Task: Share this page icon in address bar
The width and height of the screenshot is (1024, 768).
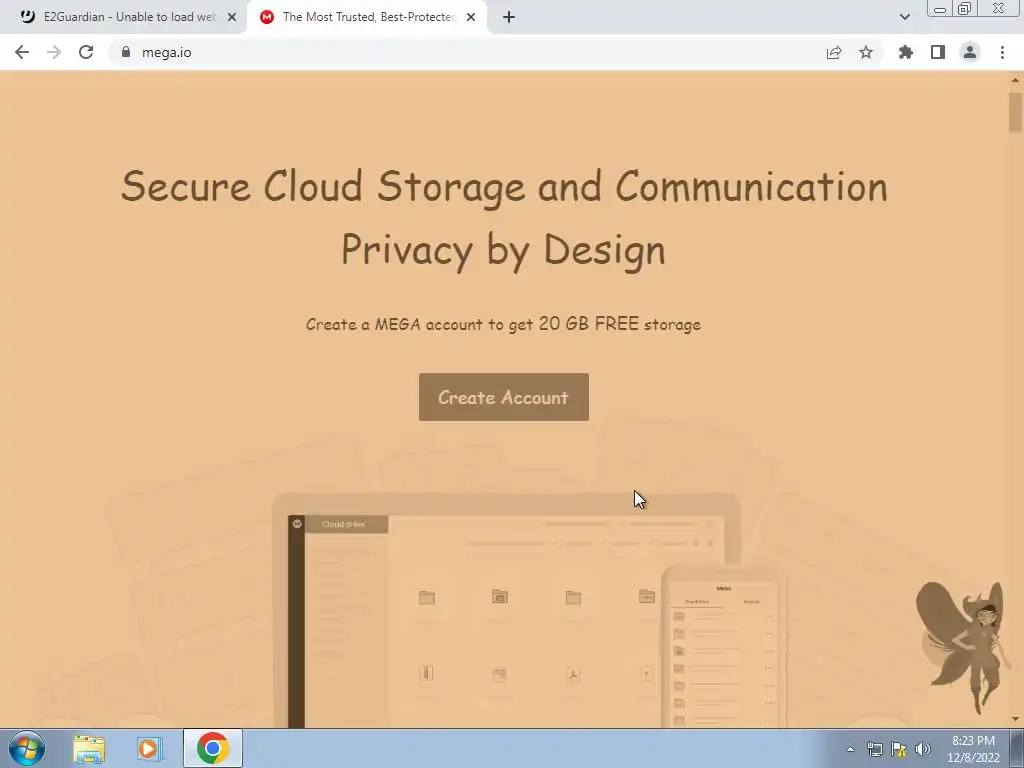Action: click(x=834, y=52)
